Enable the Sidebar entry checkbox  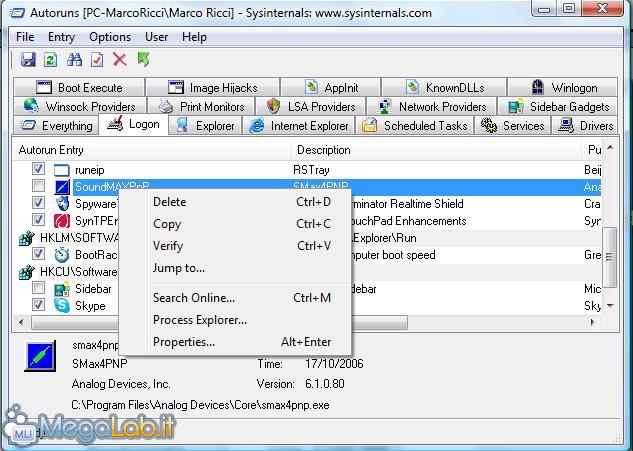(38, 288)
